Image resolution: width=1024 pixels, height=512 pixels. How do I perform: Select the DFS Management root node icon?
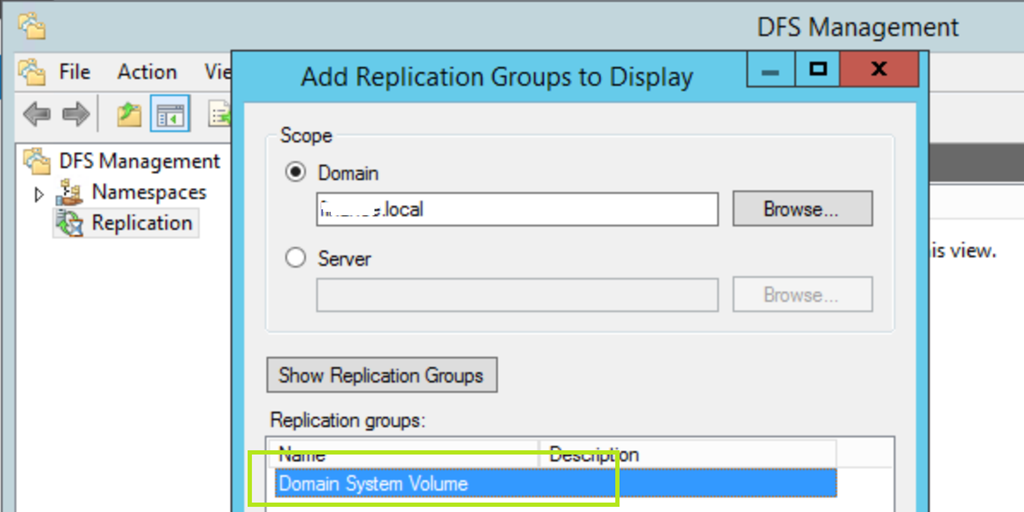(37, 161)
